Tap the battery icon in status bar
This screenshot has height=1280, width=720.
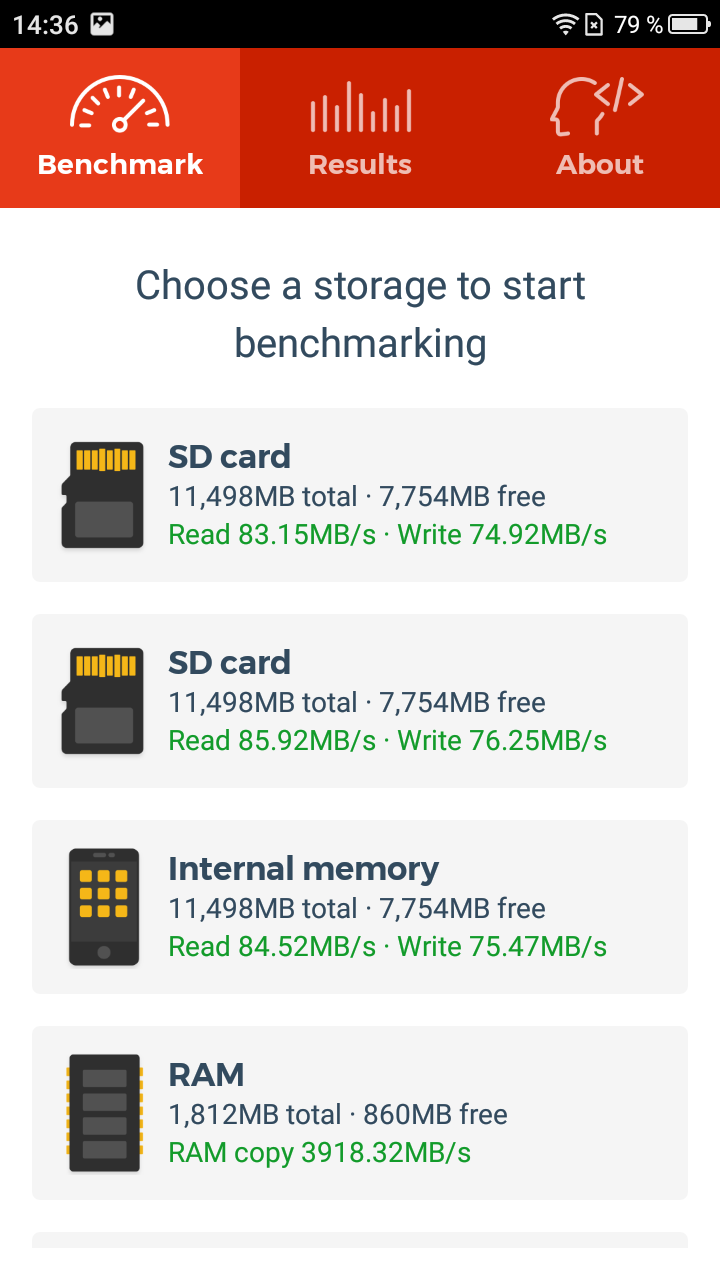pos(690,24)
